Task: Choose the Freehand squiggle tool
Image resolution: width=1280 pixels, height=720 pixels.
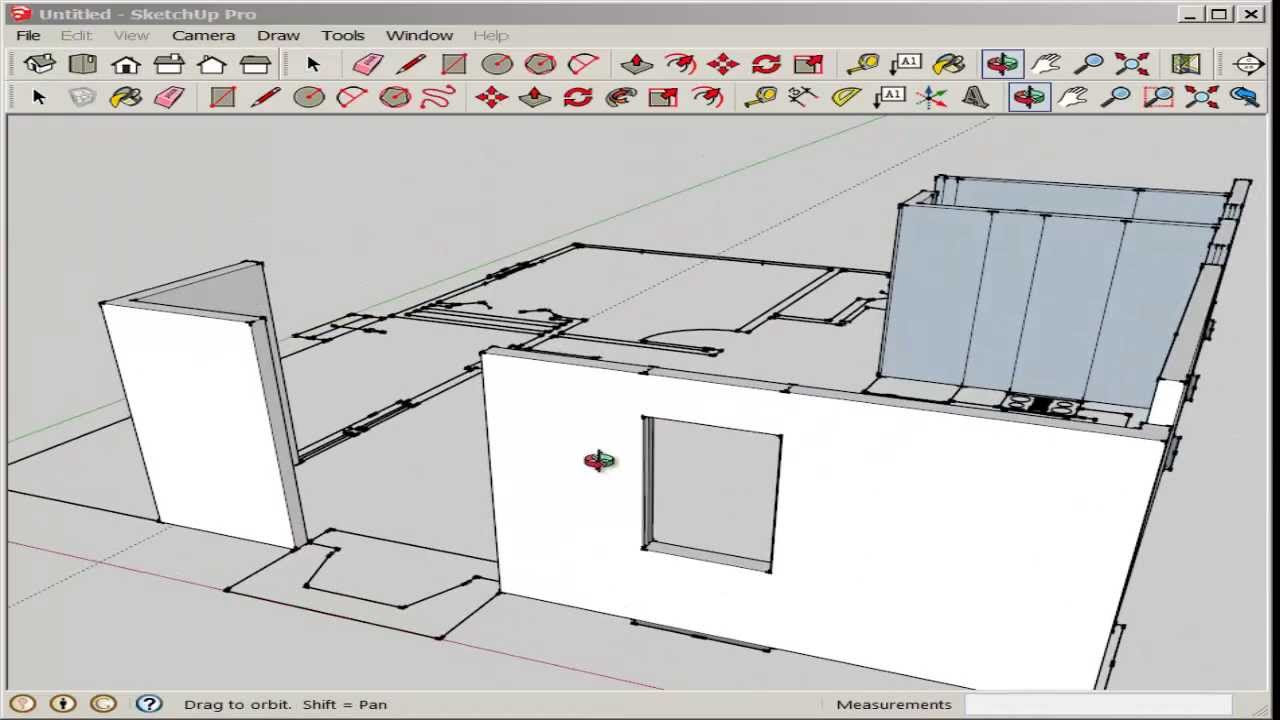Action: tap(438, 97)
